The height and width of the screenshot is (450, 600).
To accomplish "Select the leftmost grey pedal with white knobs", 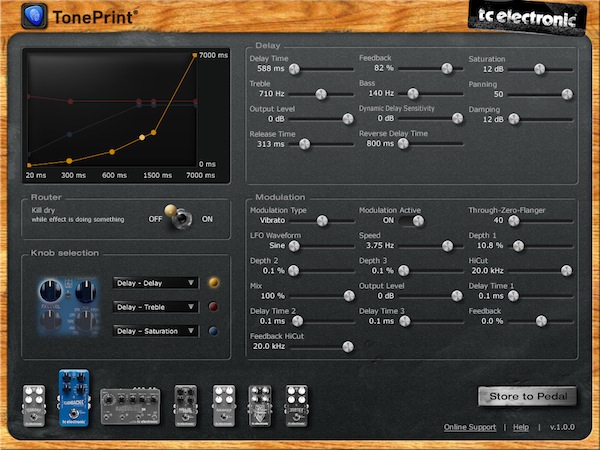I will click(34, 406).
